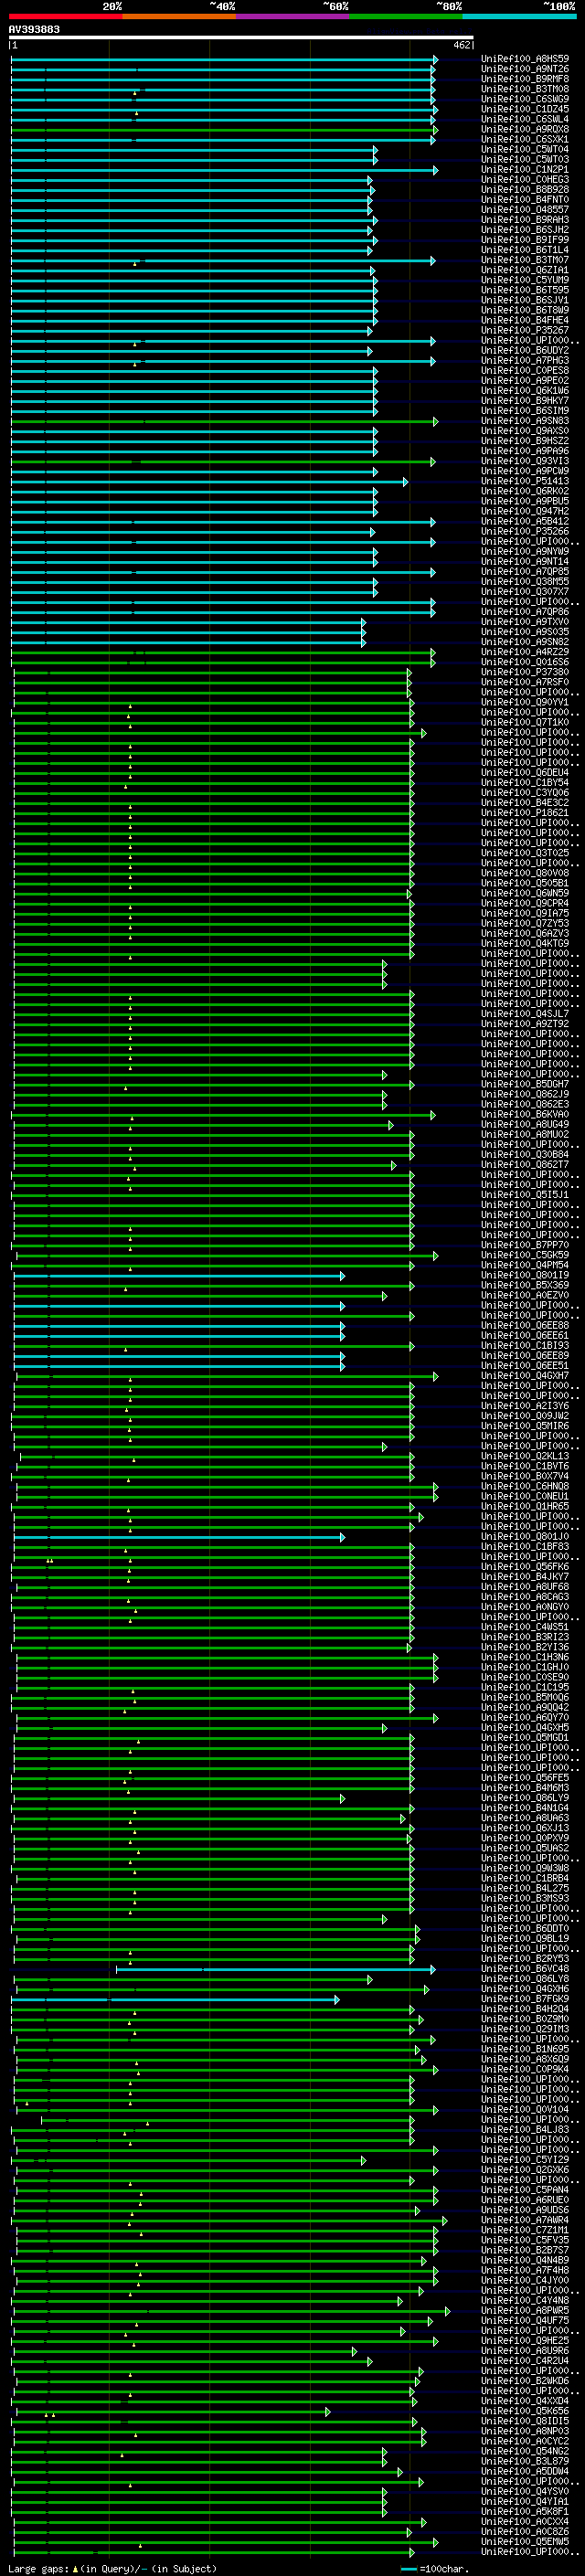Select hit label UniRef100_Q93VI3
585x2576 pixels.
pyautogui.click(x=525, y=461)
